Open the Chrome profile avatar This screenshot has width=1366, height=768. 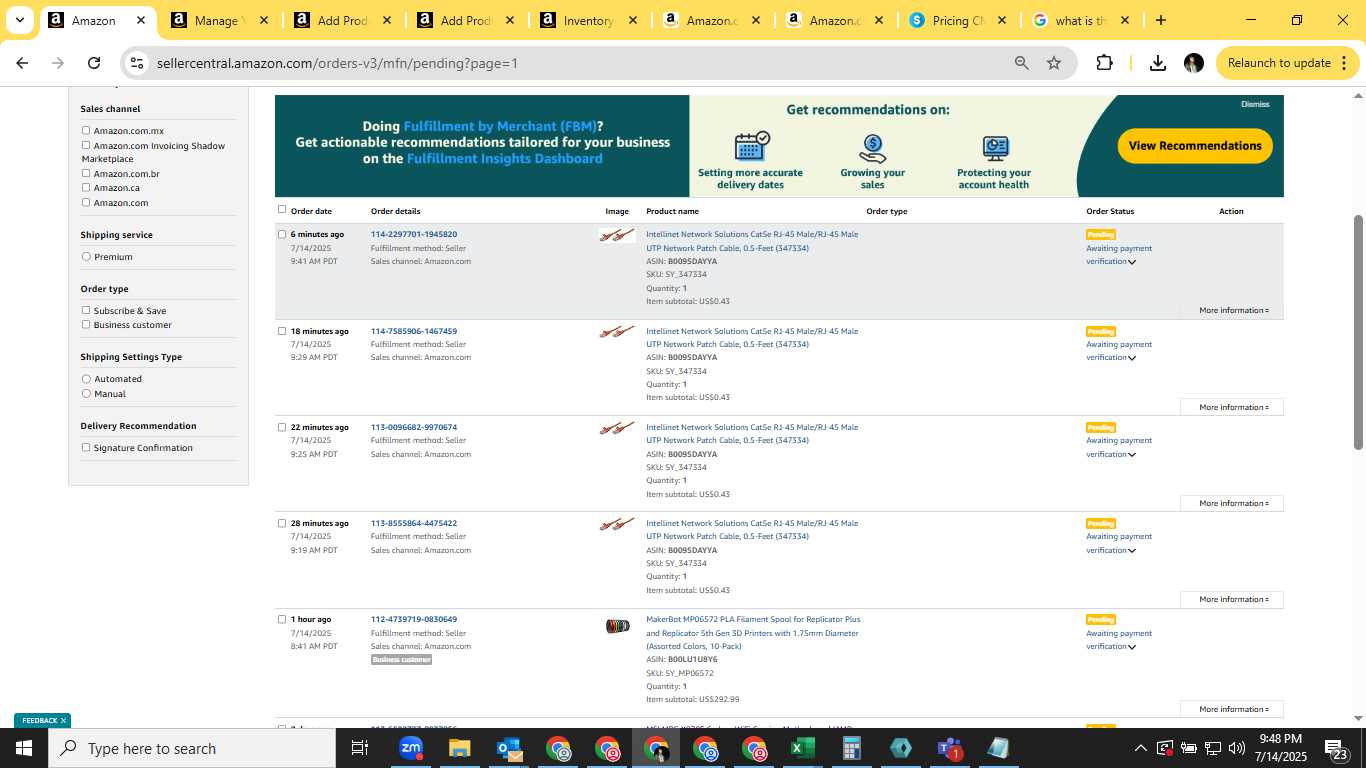pos(1194,63)
